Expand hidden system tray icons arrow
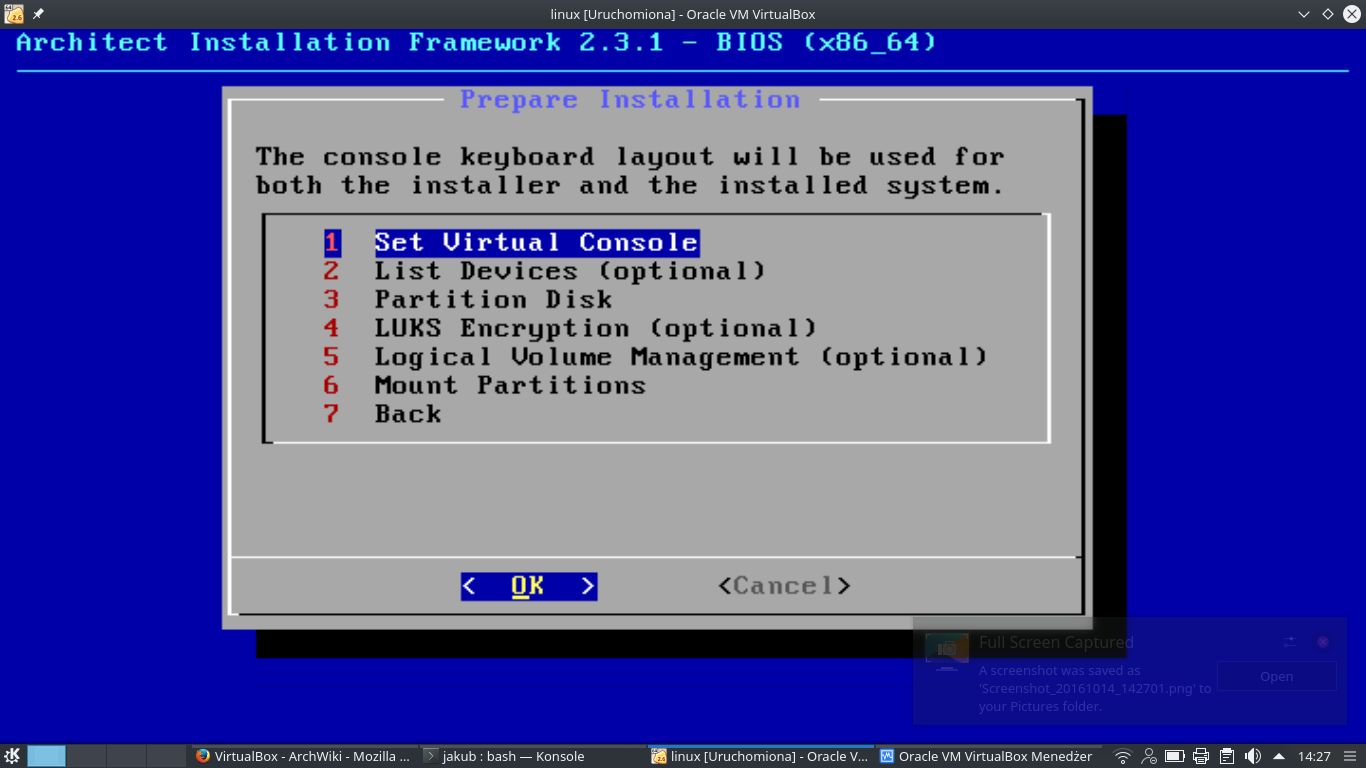This screenshot has height=768, width=1366. click(x=1278, y=756)
